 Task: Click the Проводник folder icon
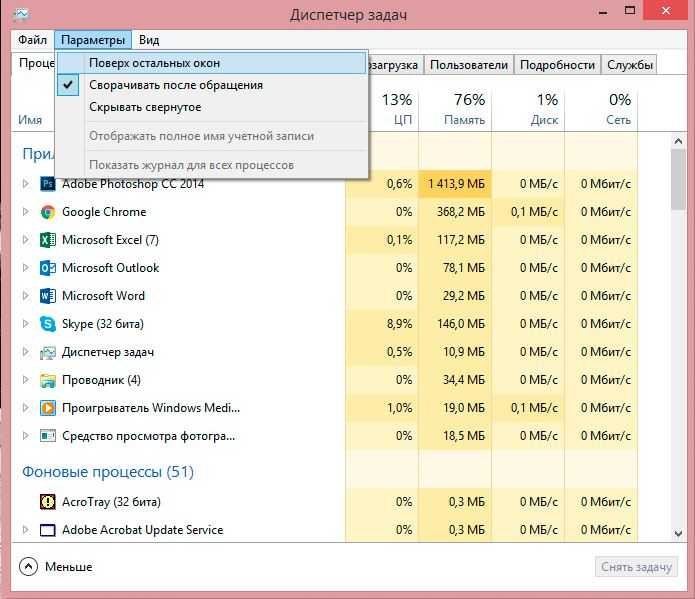[48, 380]
